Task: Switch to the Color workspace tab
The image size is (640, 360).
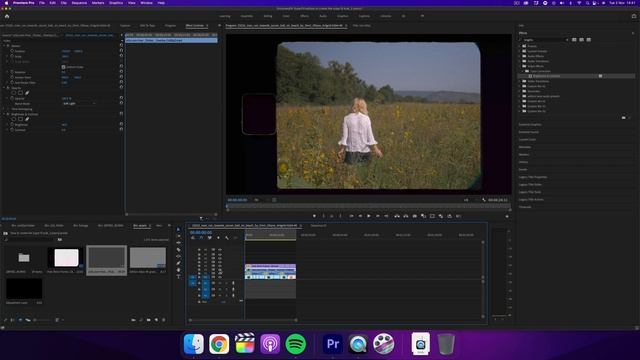Action: point(286,16)
